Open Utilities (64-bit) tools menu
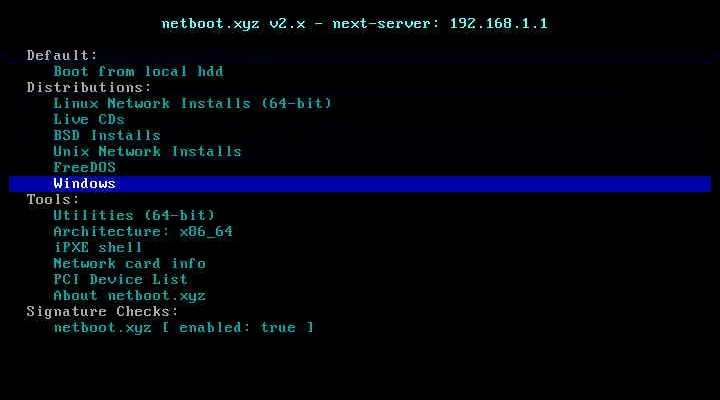720x400 pixels. tap(134, 216)
